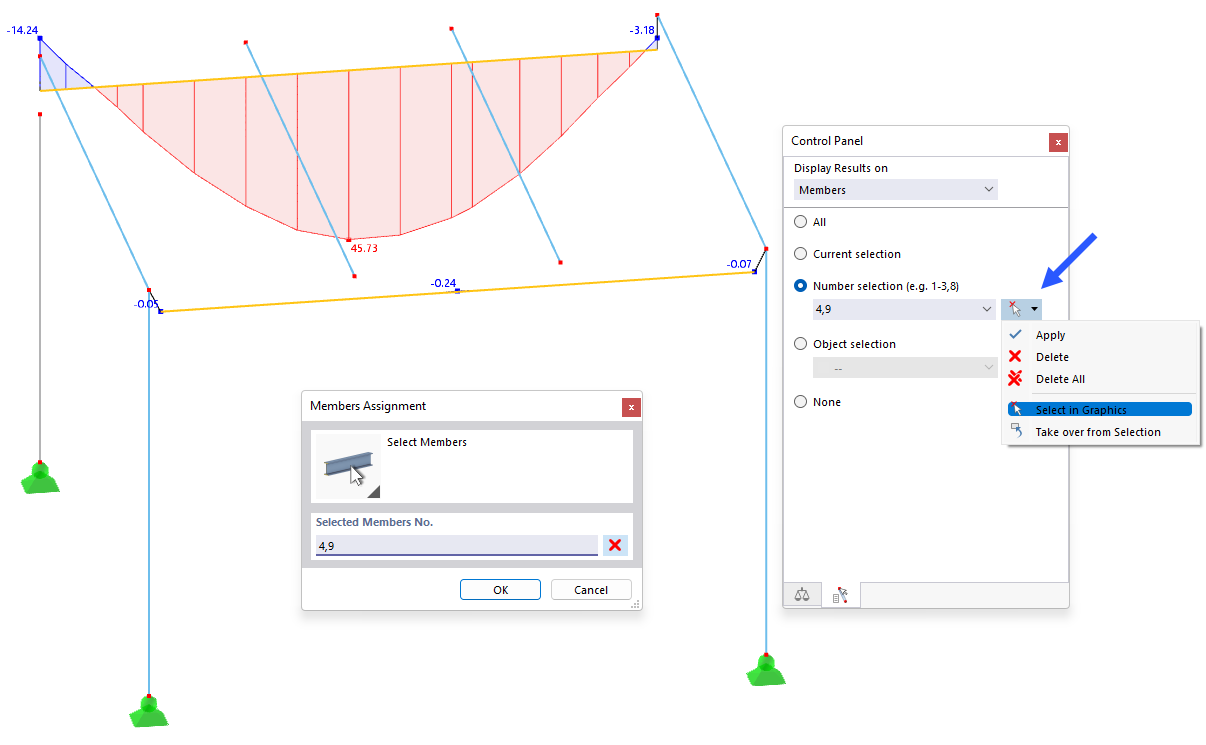Select the Number selection radio option
Image resolution: width=1206 pixels, height=745 pixels.
(x=800, y=286)
